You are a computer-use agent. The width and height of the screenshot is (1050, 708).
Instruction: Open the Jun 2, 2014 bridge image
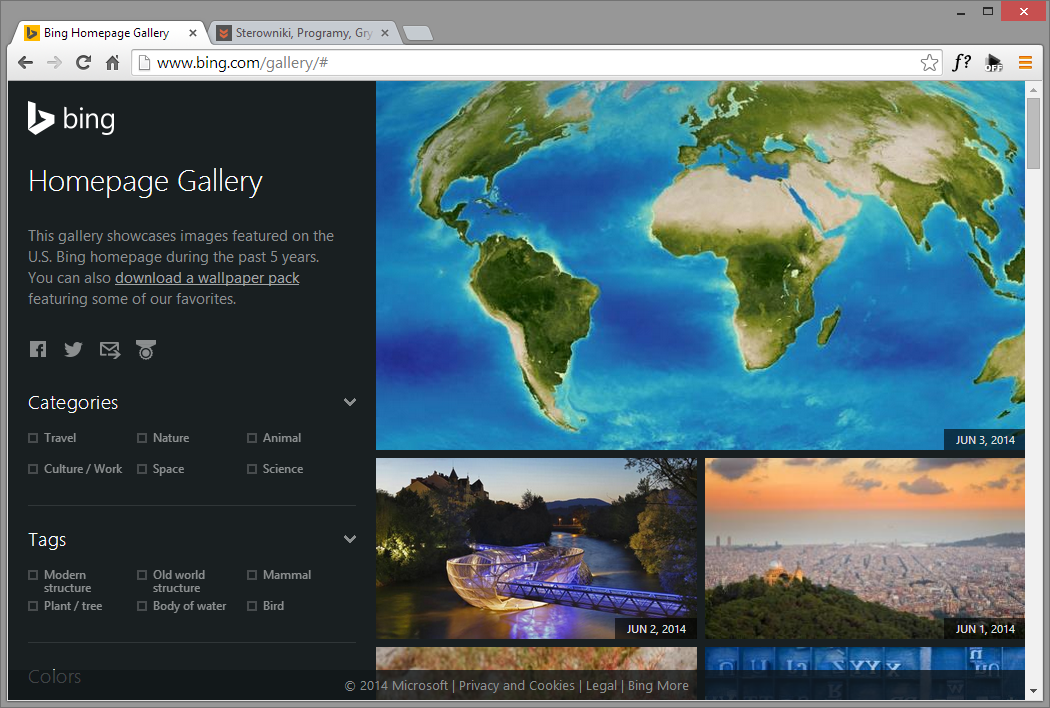[x=536, y=548]
